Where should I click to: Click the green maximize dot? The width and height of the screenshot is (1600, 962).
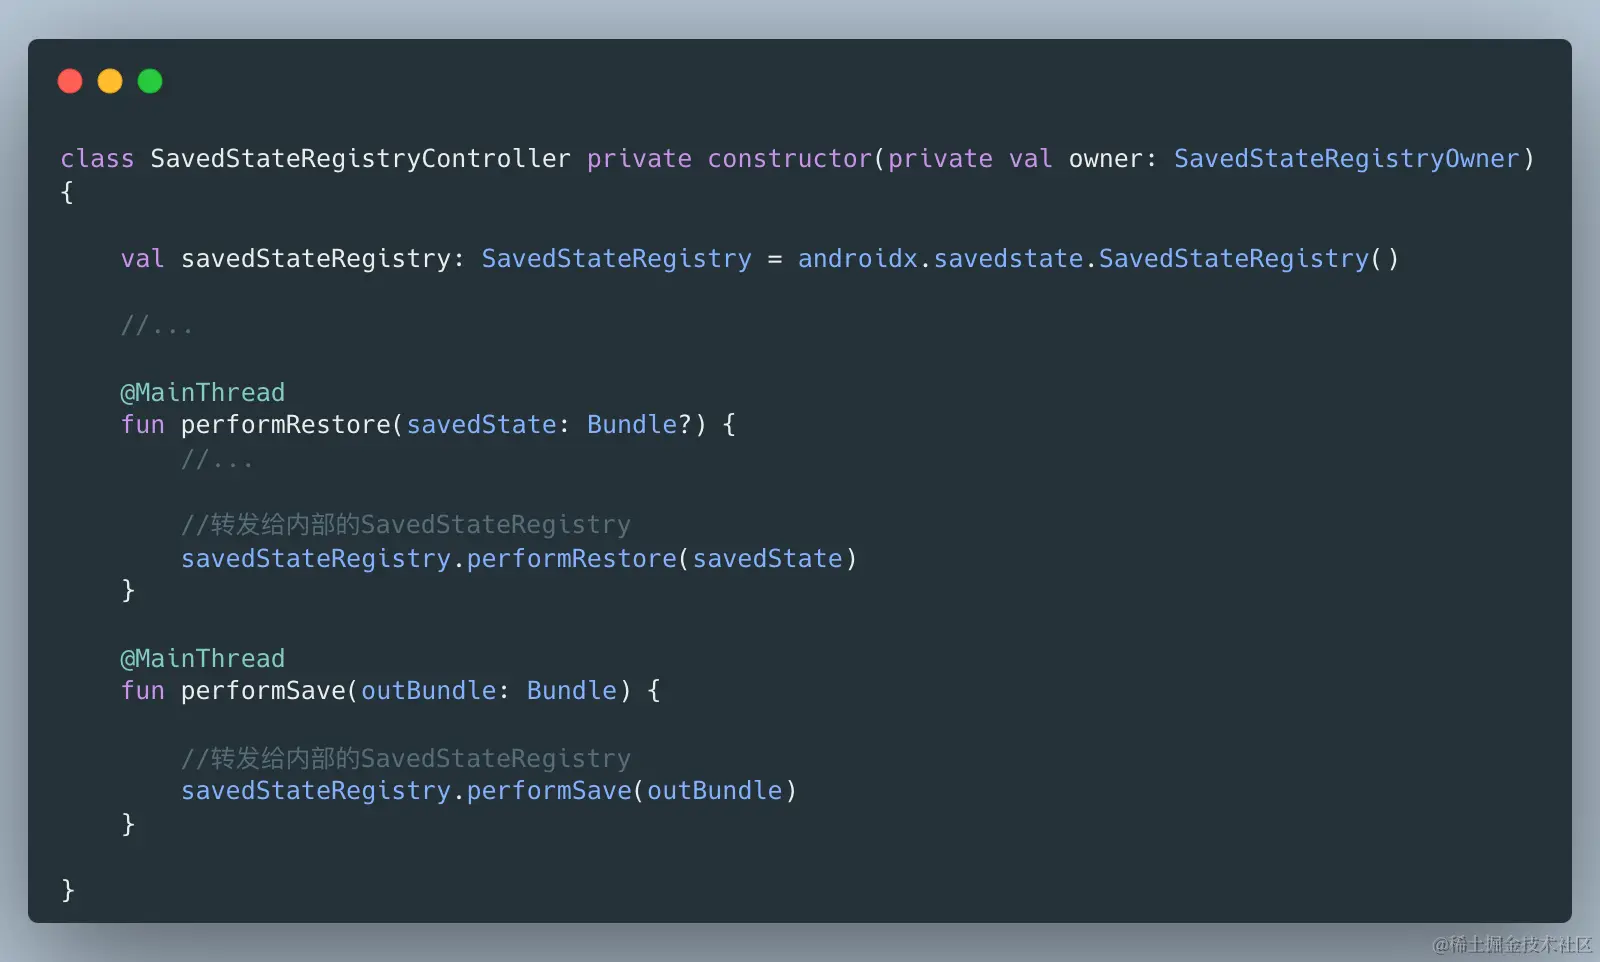[x=150, y=81]
